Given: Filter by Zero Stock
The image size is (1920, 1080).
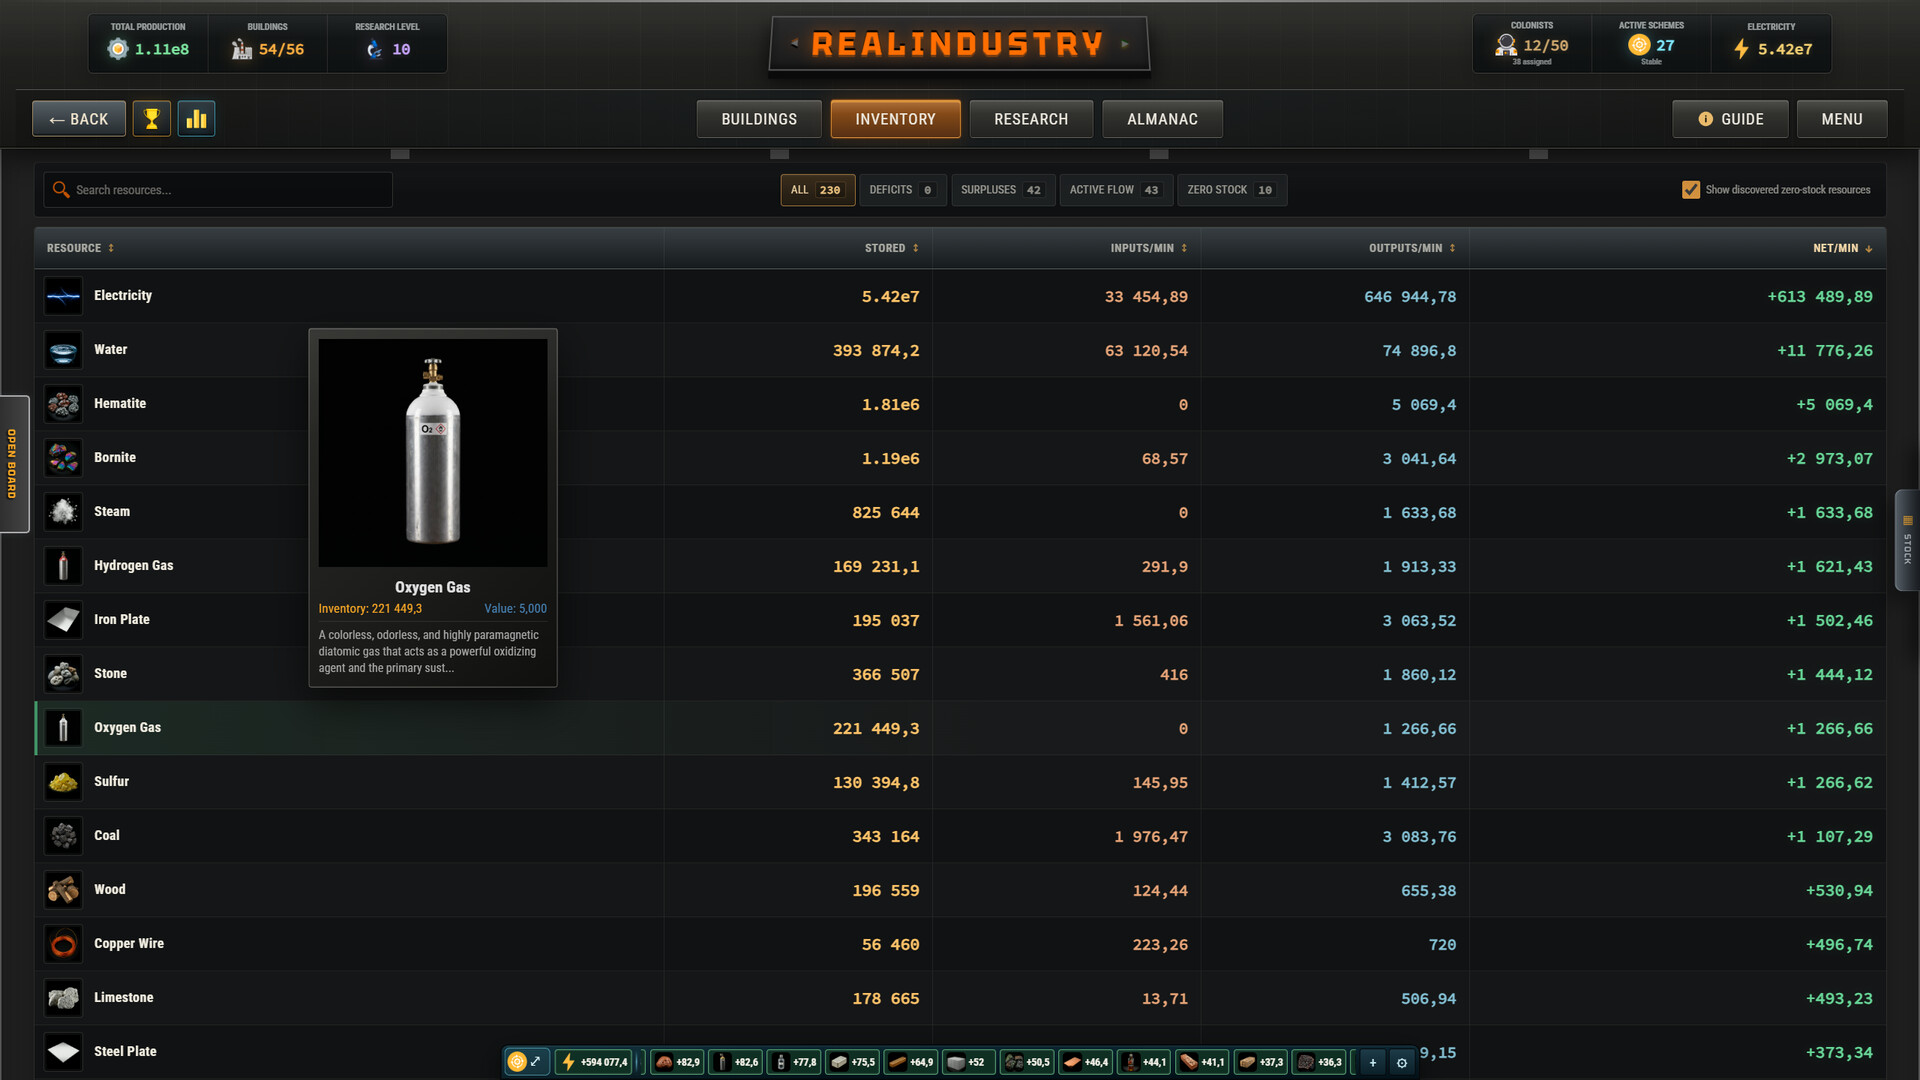Looking at the screenshot, I should [x=1231, y=190].
